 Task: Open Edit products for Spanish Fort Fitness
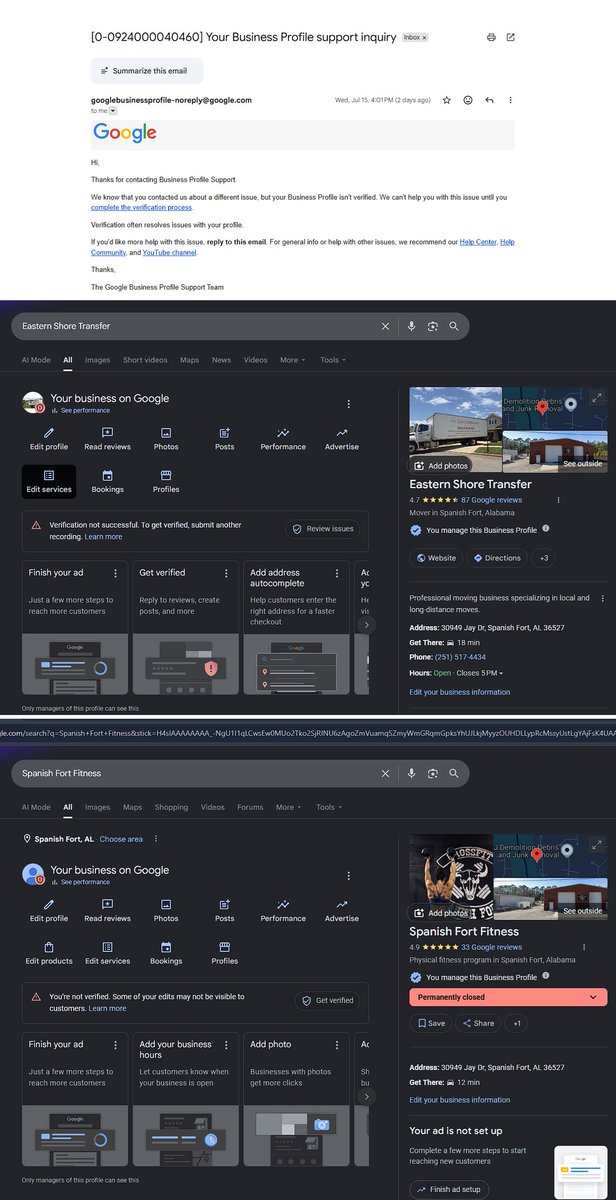coord(49,954)
